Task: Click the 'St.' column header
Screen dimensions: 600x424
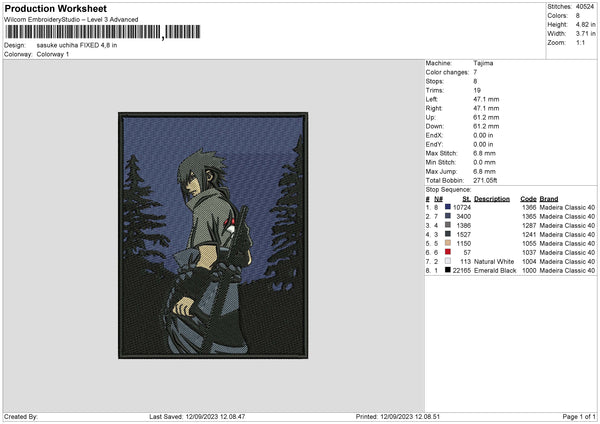Action: coord(466,199)
